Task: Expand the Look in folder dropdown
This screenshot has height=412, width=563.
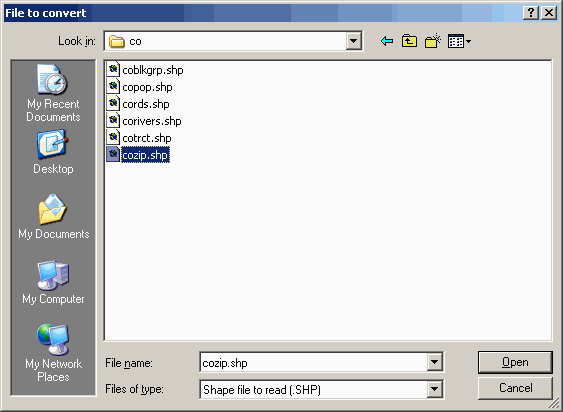Action: point(353,41)
